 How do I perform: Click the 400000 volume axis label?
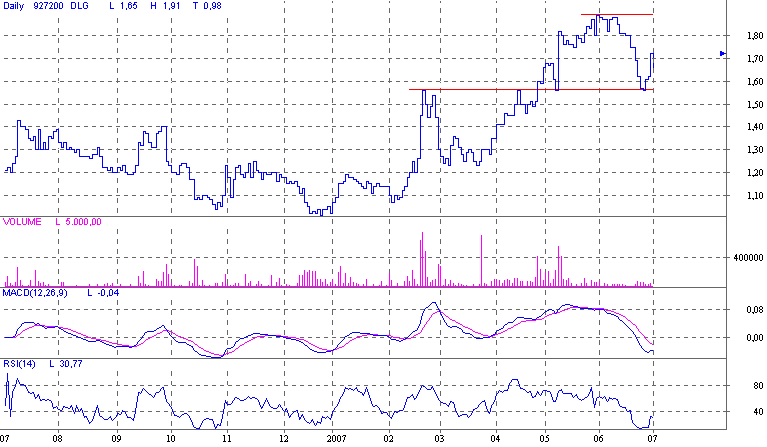click(747, 258)
